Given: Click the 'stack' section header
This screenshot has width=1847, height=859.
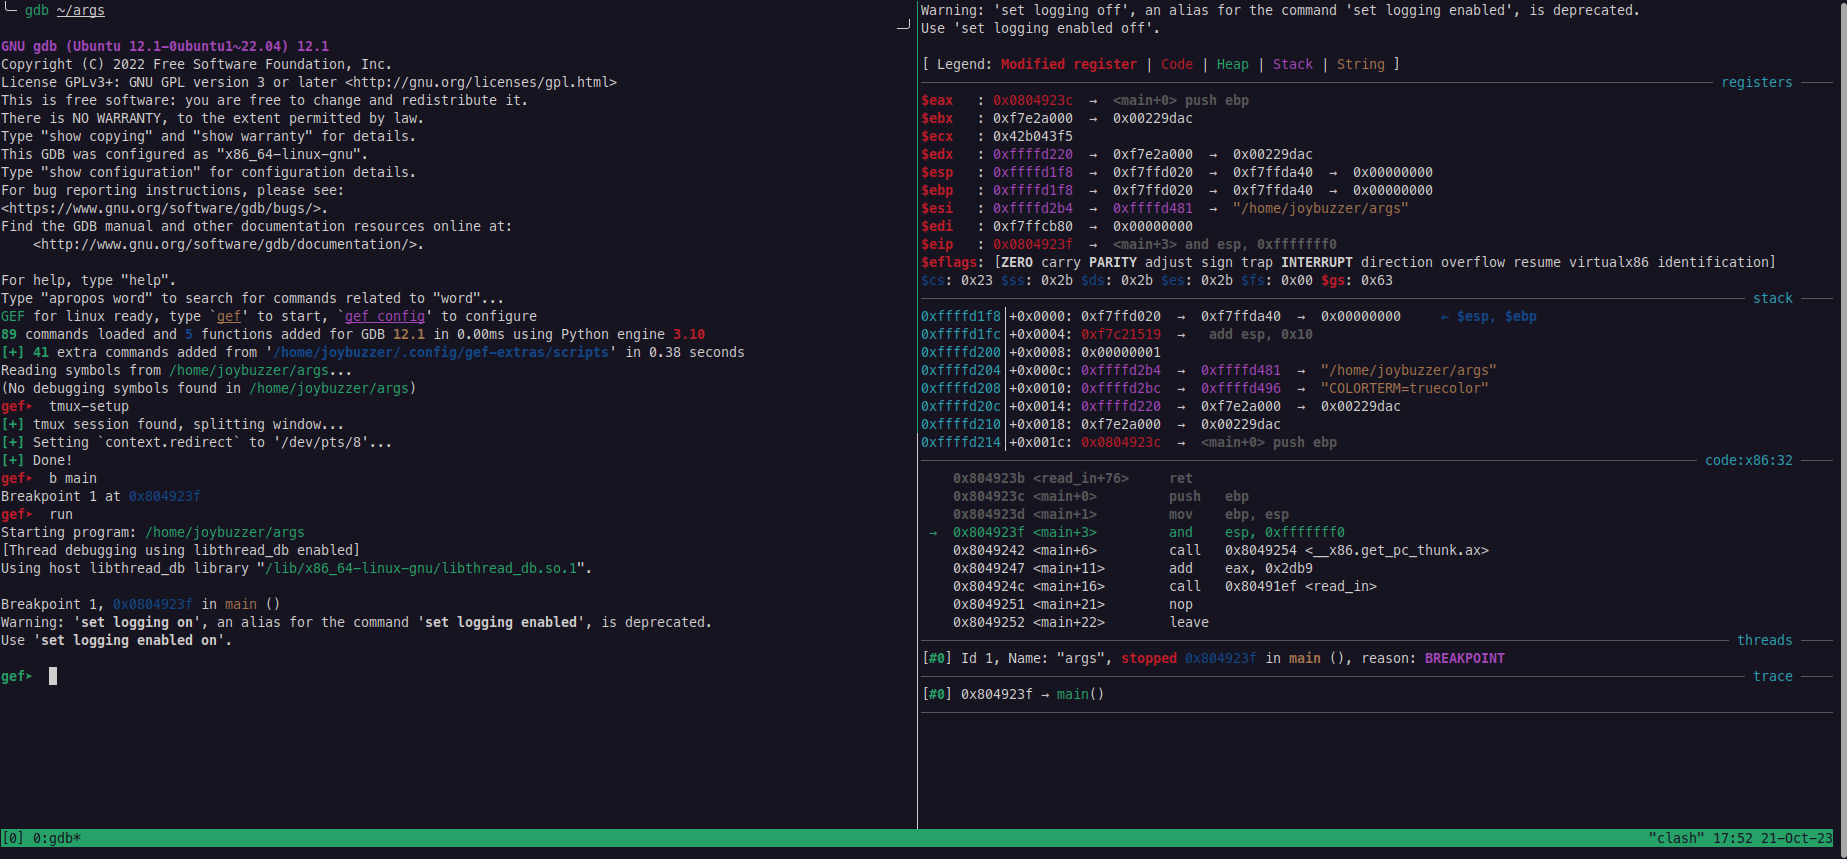Looking at the screenshot, I should pos(1773,298).
